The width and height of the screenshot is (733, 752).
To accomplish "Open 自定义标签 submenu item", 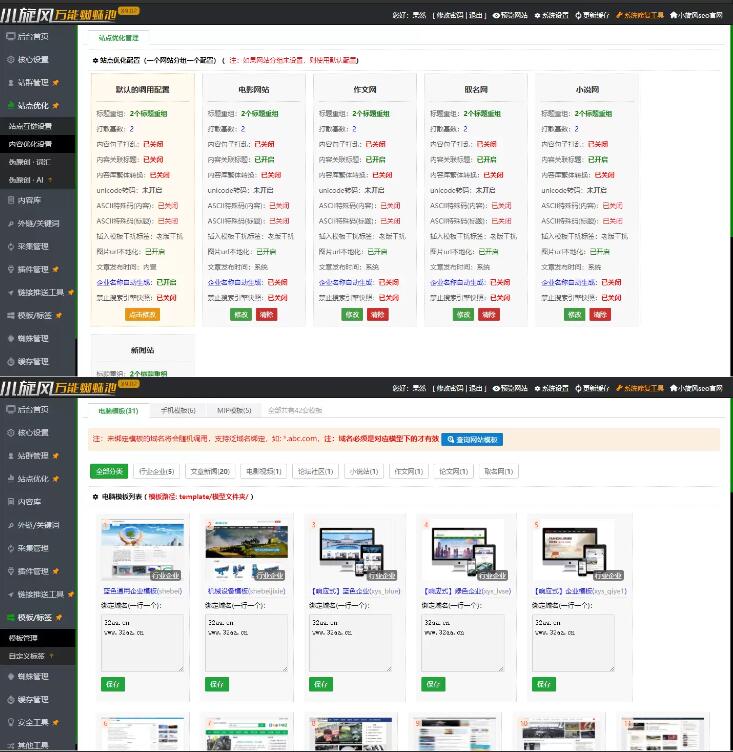I will (x=28, y=656).
